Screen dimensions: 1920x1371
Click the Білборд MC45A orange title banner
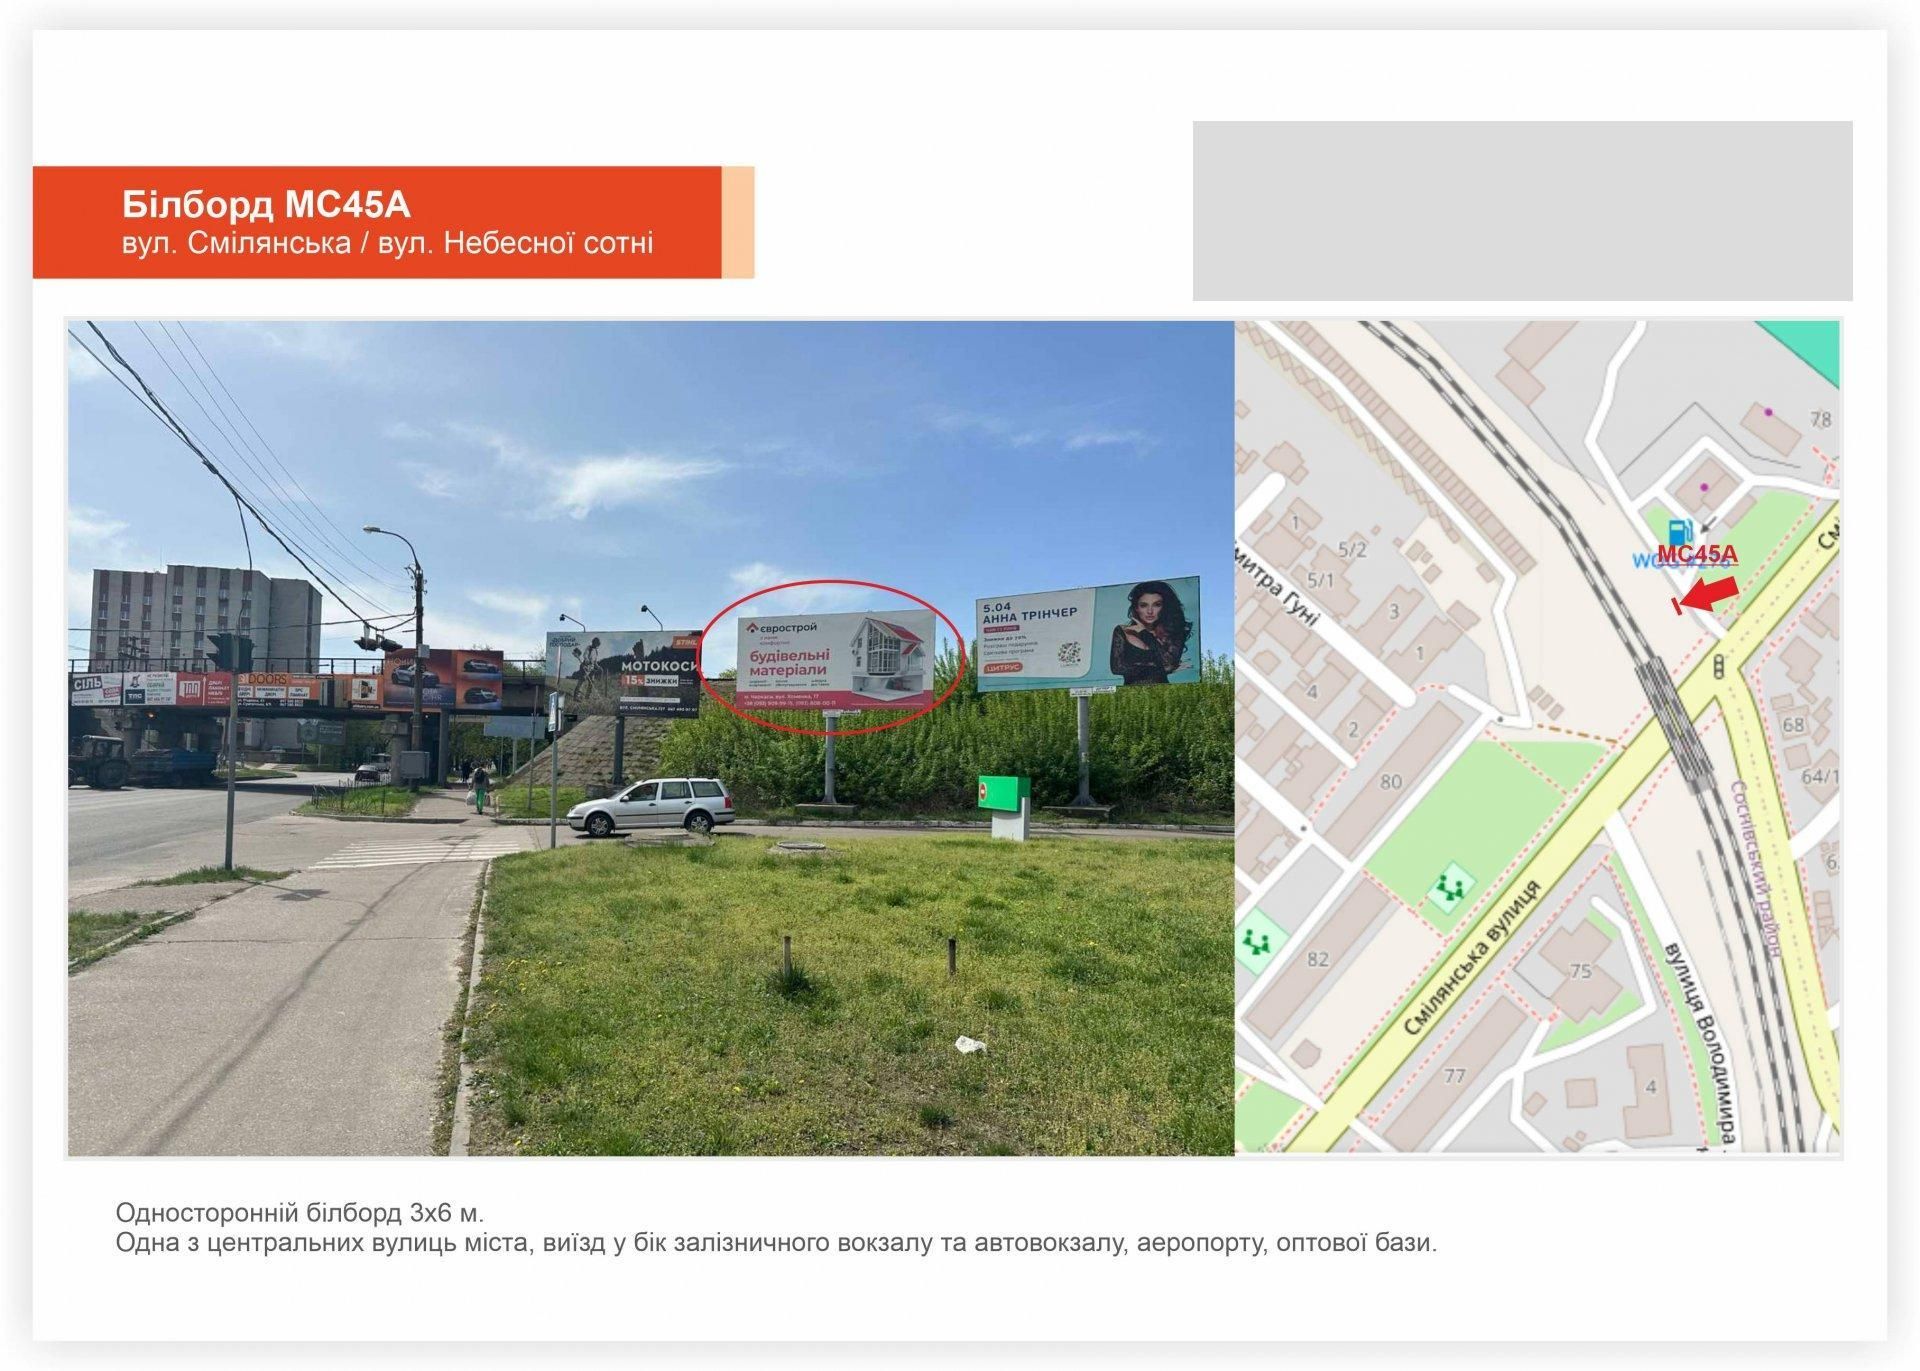point(377,222)
